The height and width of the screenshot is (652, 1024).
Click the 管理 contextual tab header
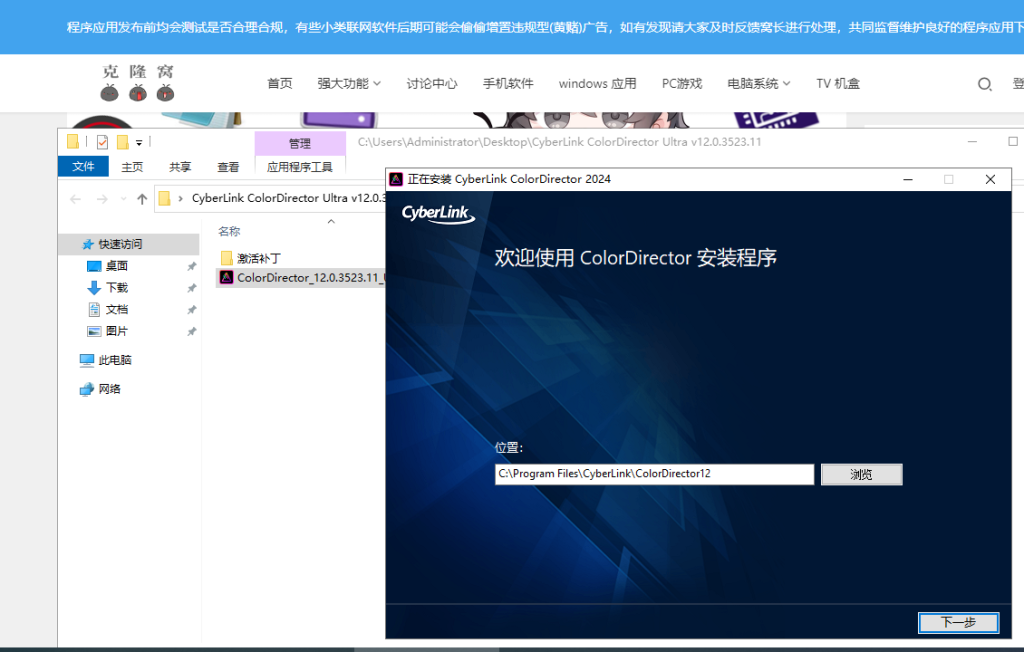click(300, 144)
